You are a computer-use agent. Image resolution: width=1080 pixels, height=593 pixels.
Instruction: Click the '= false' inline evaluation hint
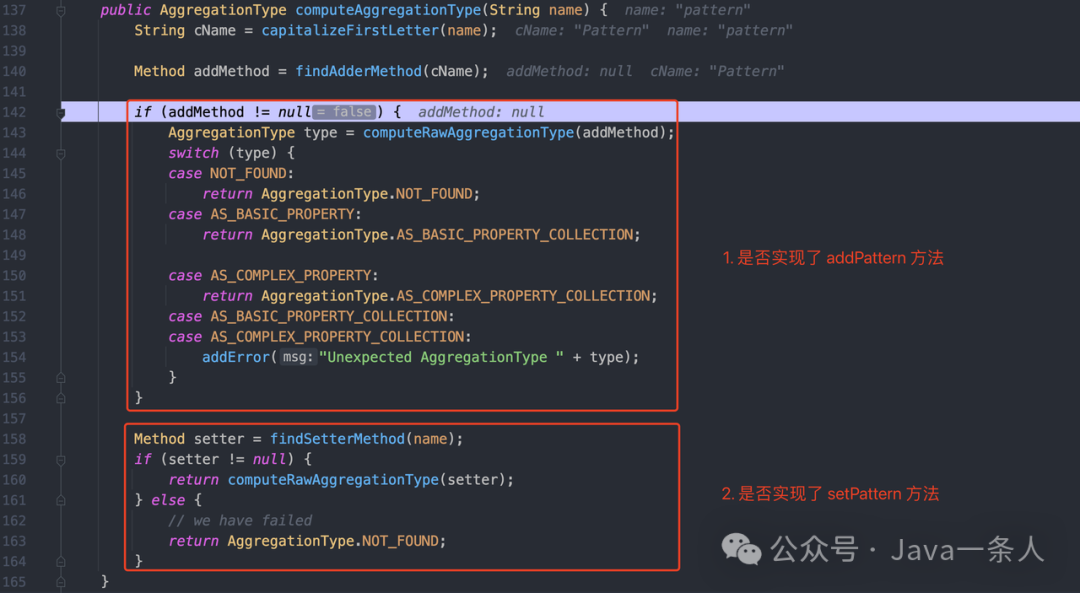(344, 112)
